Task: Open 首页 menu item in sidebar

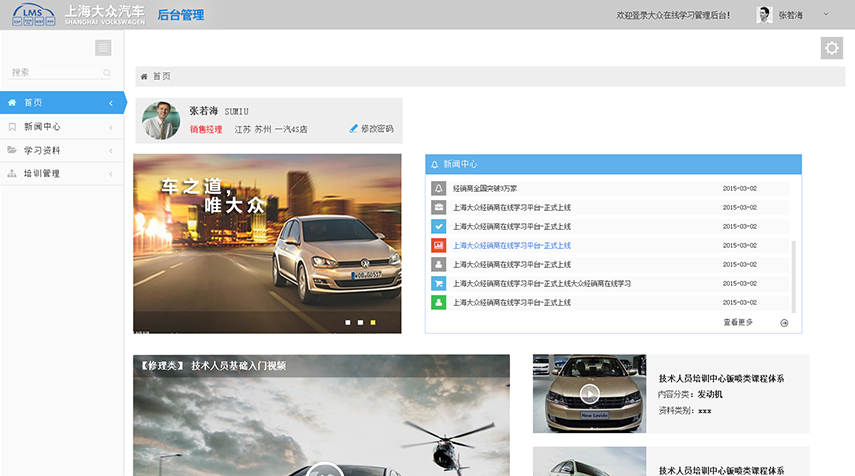Action: [x=62, y=103]
